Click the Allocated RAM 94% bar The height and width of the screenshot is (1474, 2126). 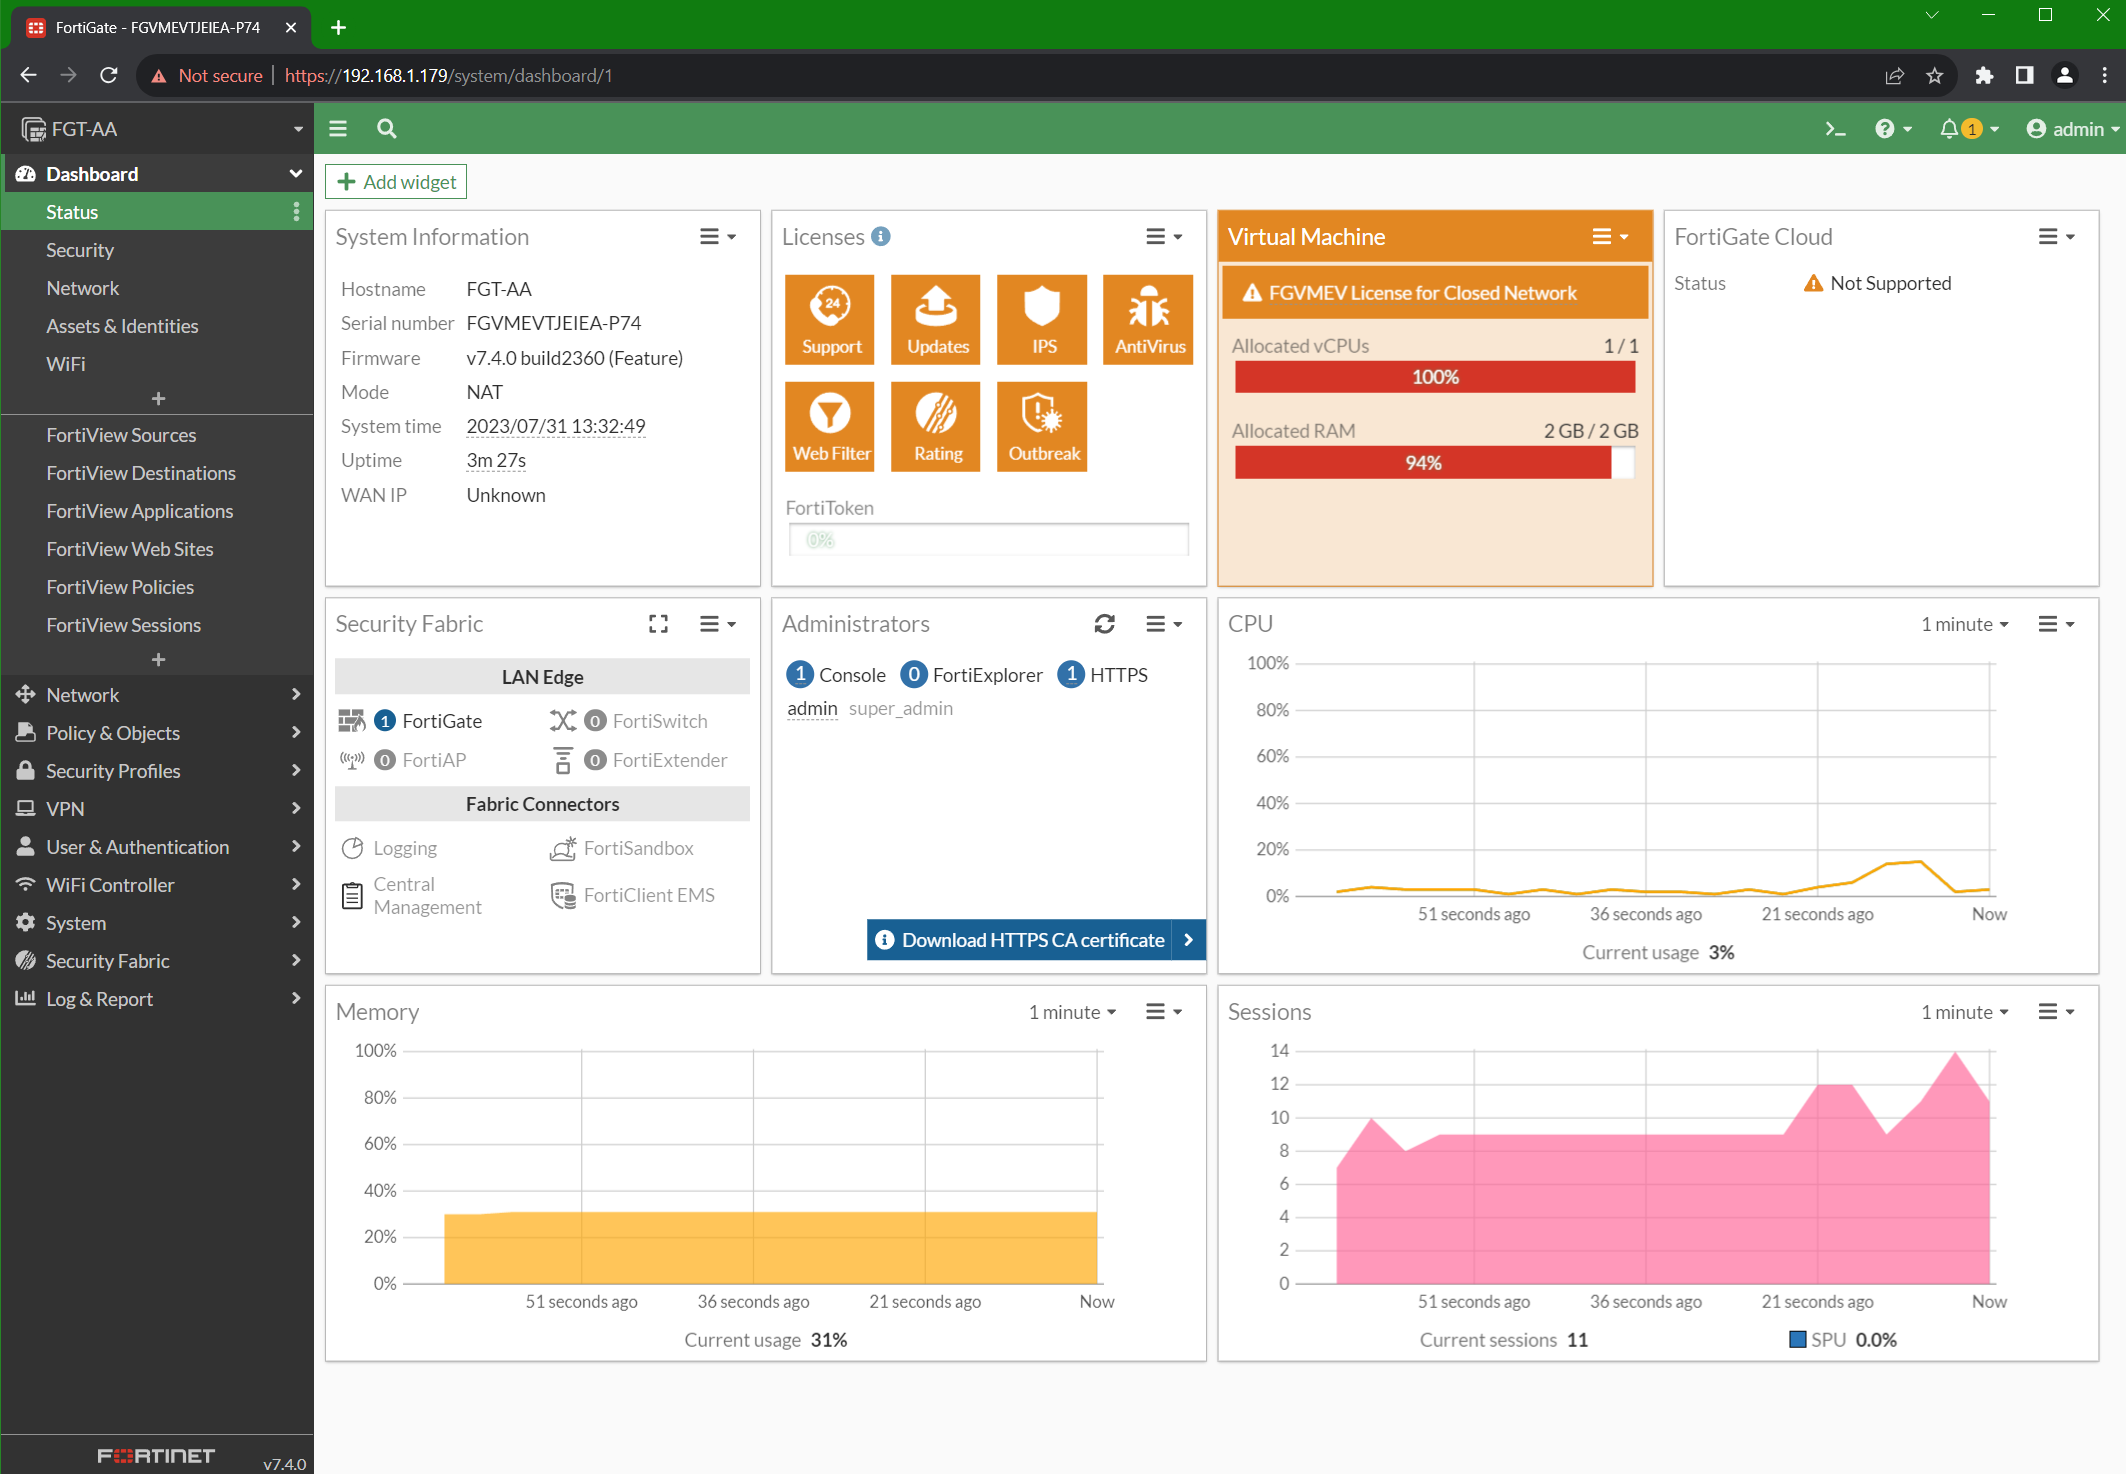coord(1435,463)
